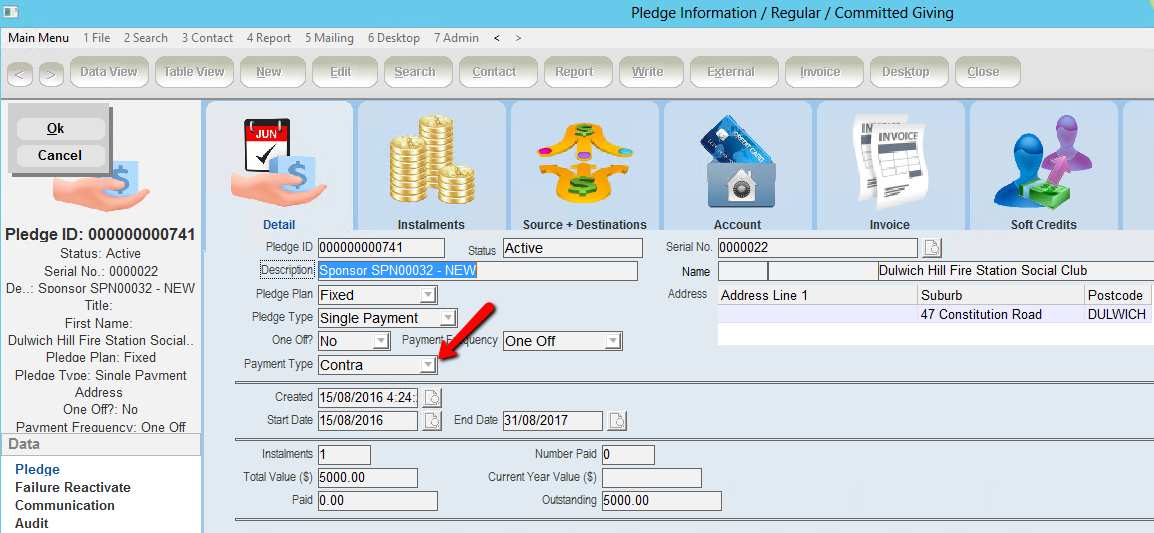Expand the Payment Frequency dropdown
The image size is (1154, 533).
[613, 341]
